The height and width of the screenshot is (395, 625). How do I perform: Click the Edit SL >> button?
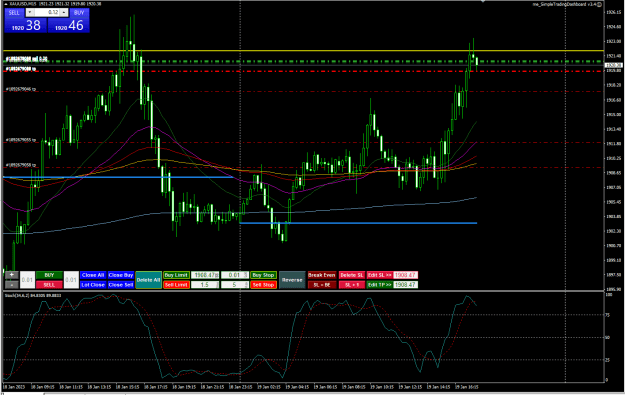[379, 275]
